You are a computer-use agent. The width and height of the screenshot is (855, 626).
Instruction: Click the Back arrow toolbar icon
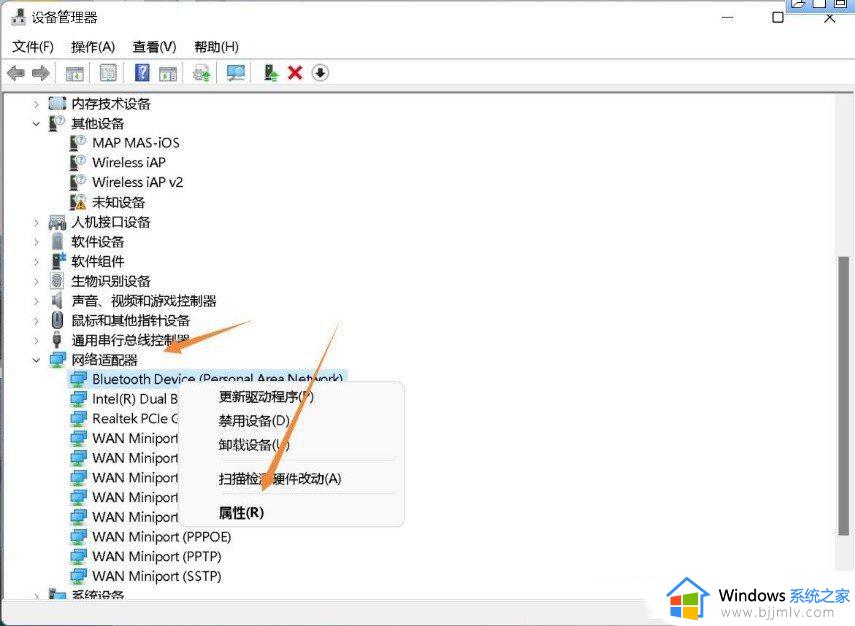coord(16,73)
